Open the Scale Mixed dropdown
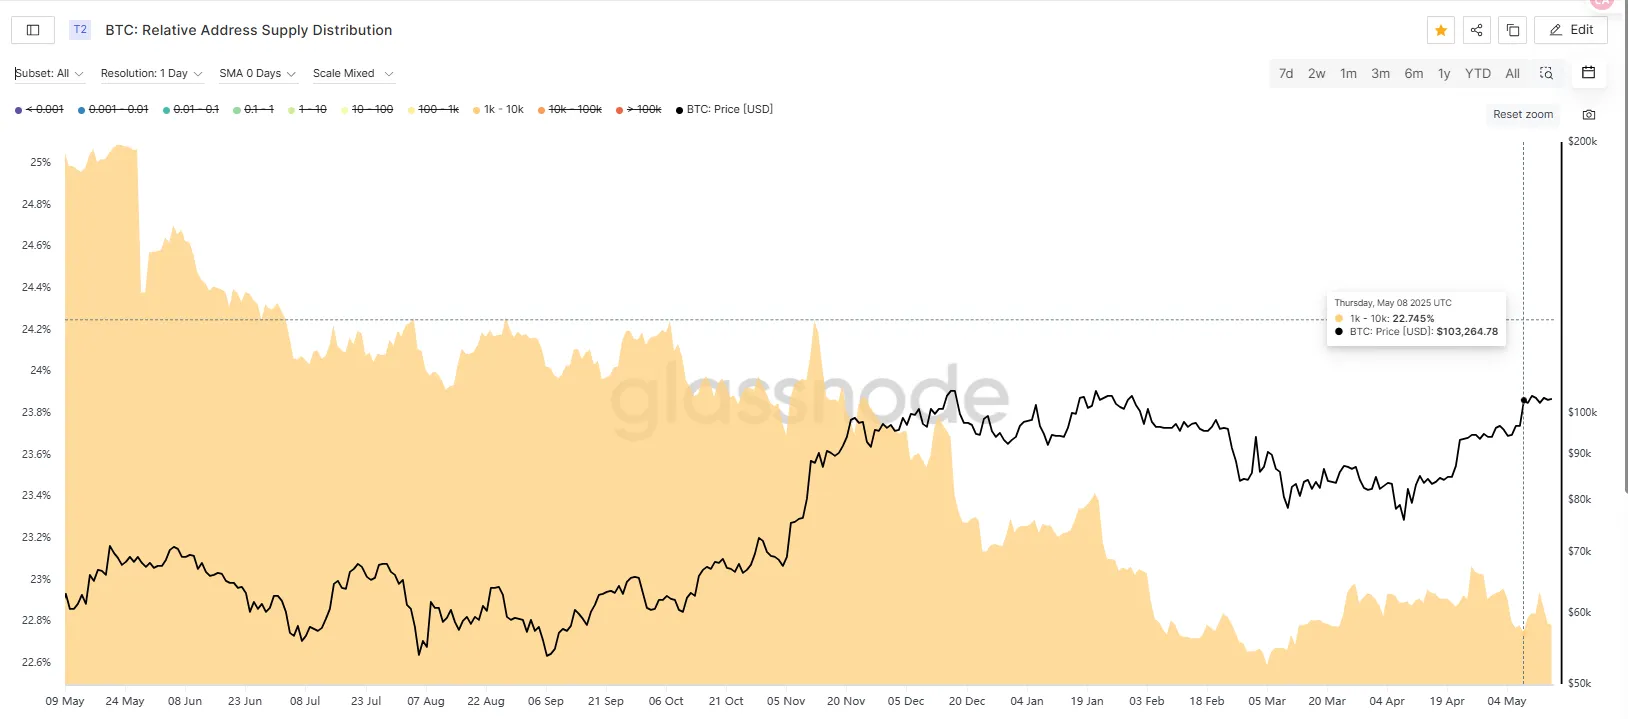This screenshot has height=719, width=1628. pos(352,74)
